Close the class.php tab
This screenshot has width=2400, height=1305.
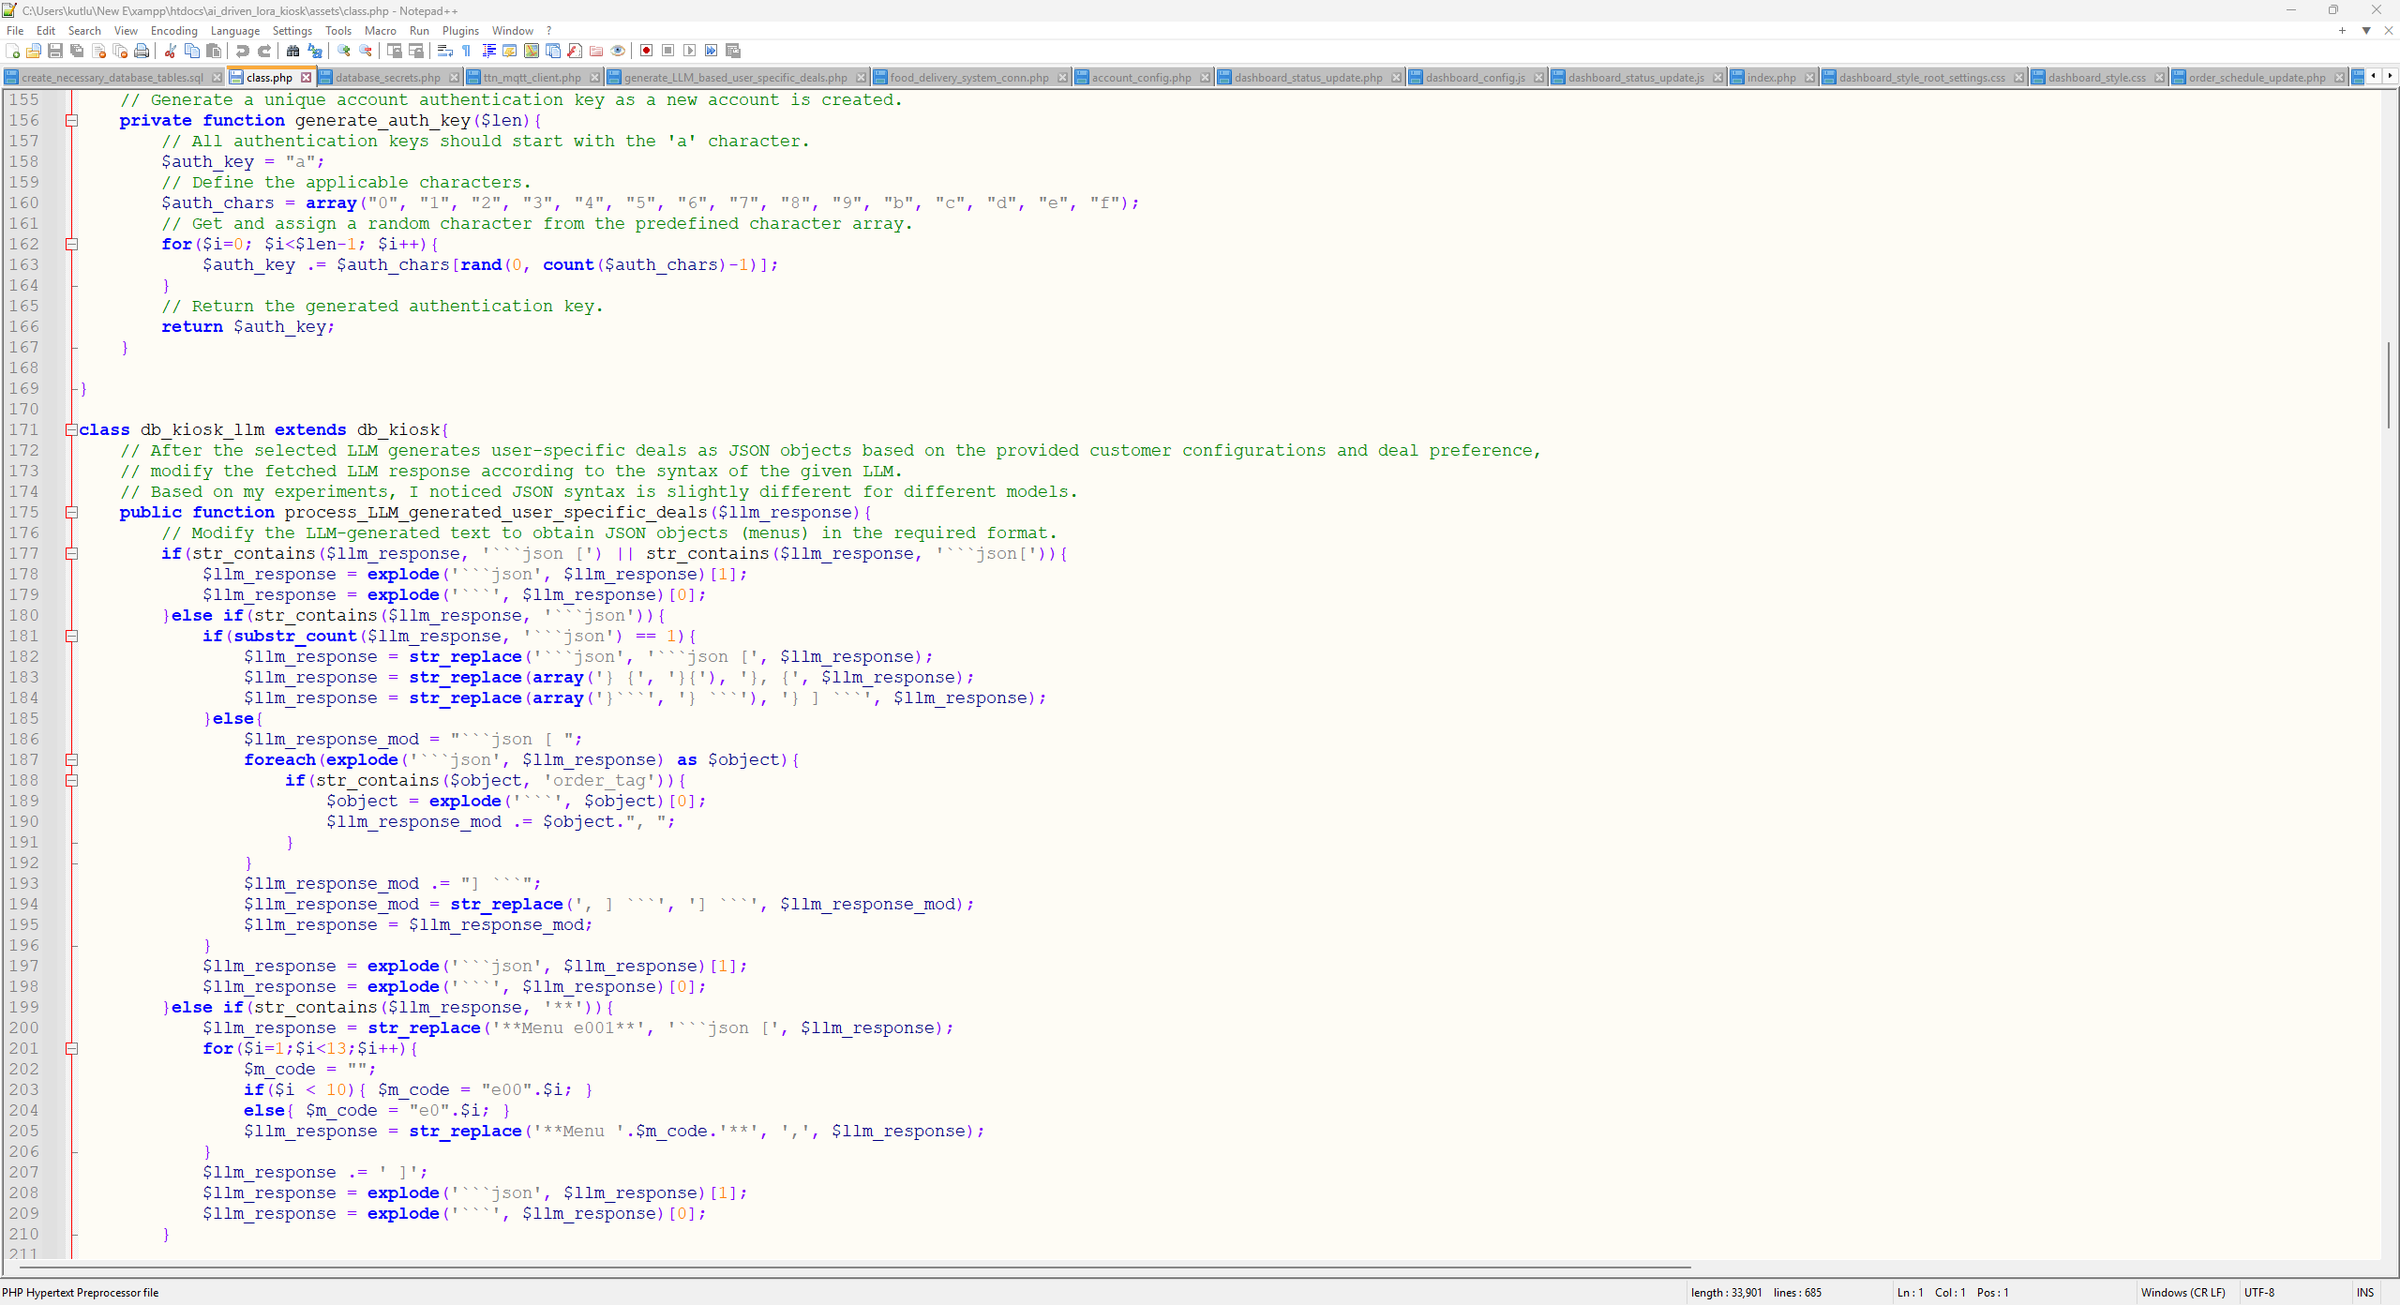coord(306,78)
